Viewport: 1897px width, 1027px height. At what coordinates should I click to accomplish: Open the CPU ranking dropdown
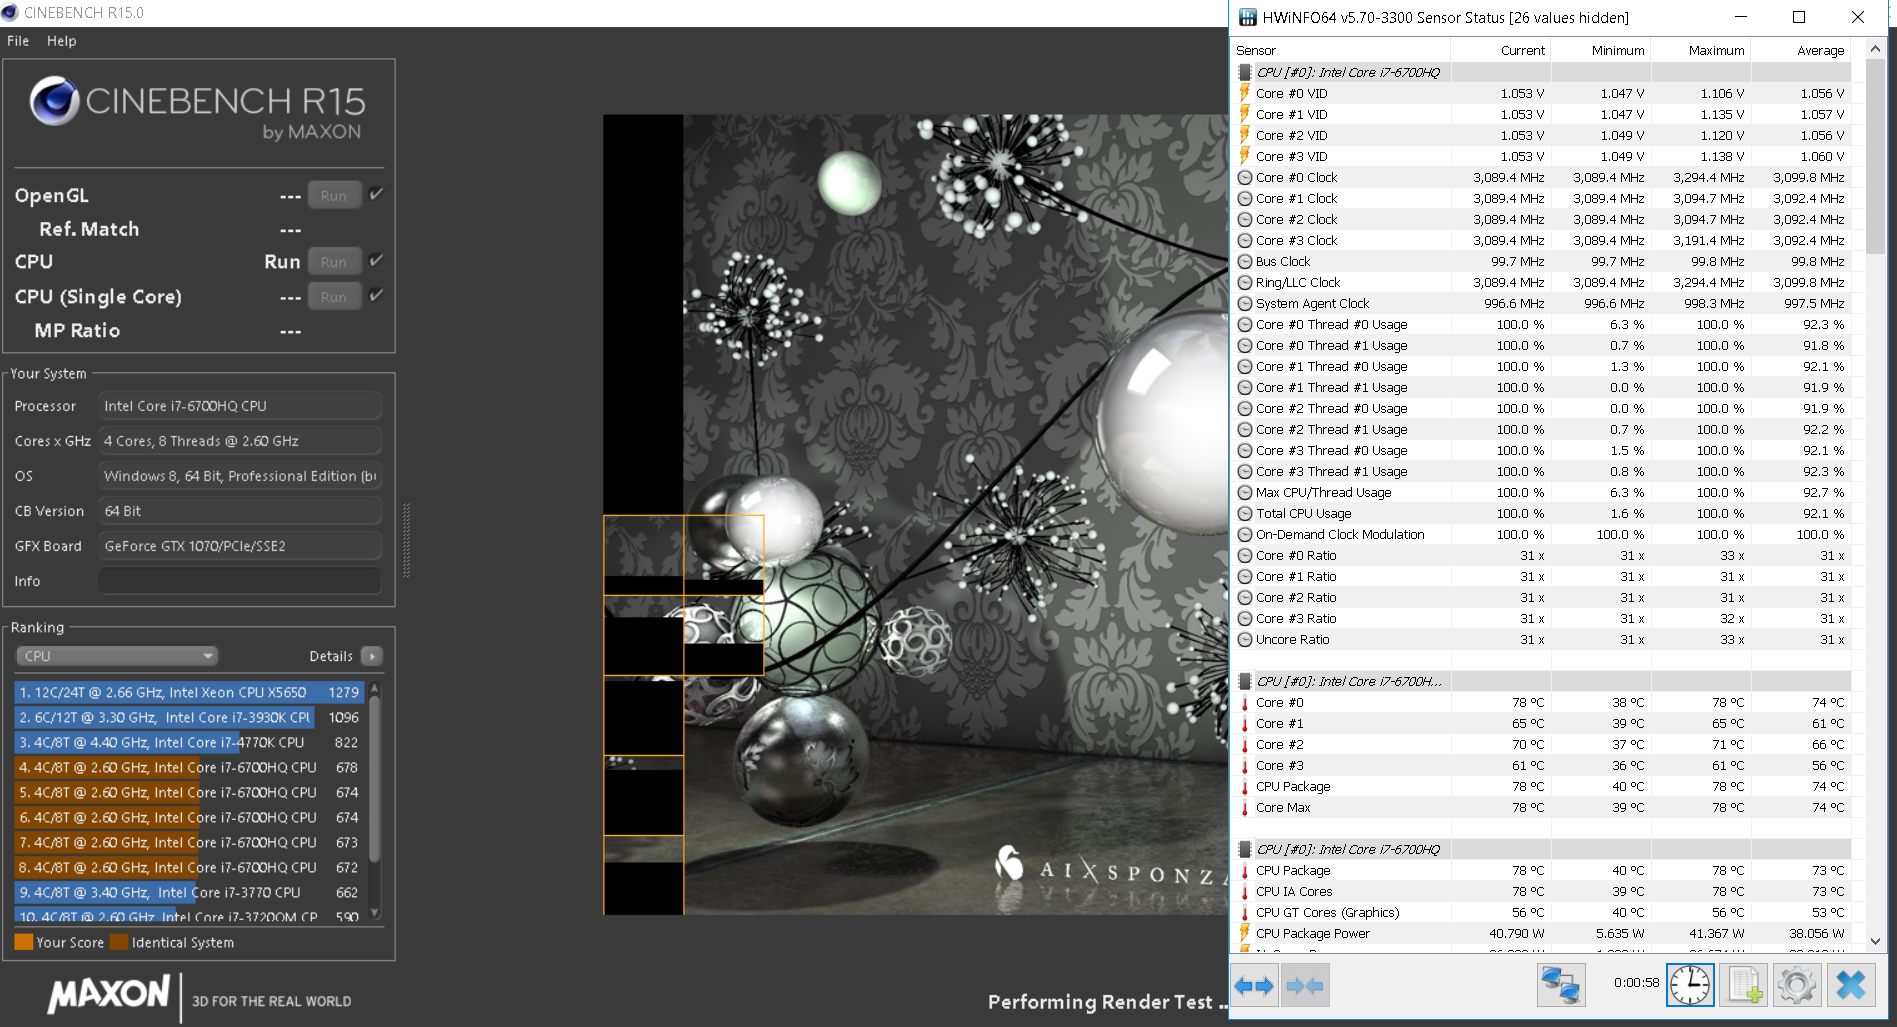click(x=117, y=656)
